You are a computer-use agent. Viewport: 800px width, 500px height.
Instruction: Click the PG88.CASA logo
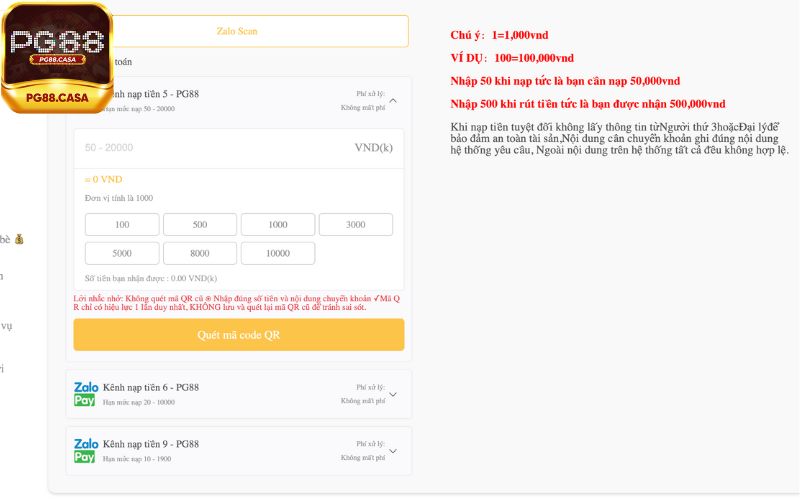click(x=57, y=58)
